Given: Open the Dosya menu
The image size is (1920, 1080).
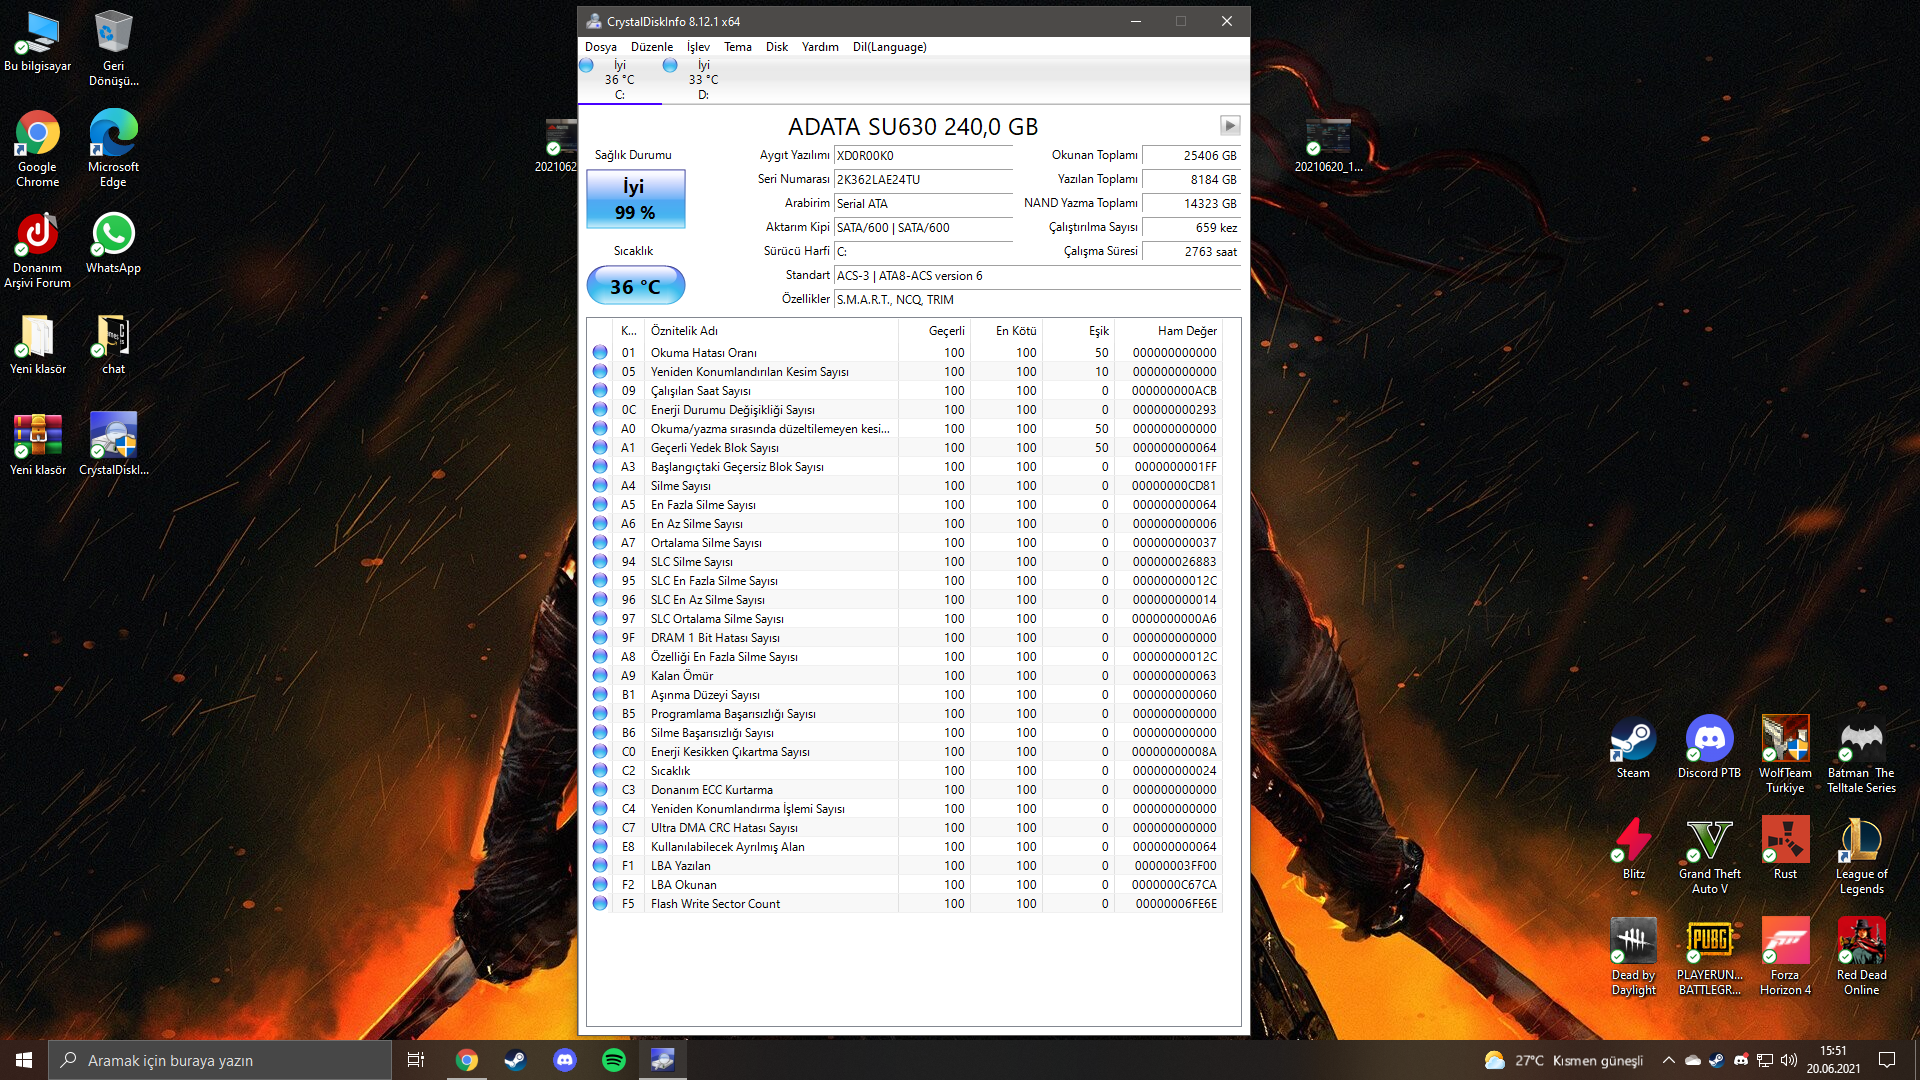Looking at the screenshot, I should [x=600, y=47].
